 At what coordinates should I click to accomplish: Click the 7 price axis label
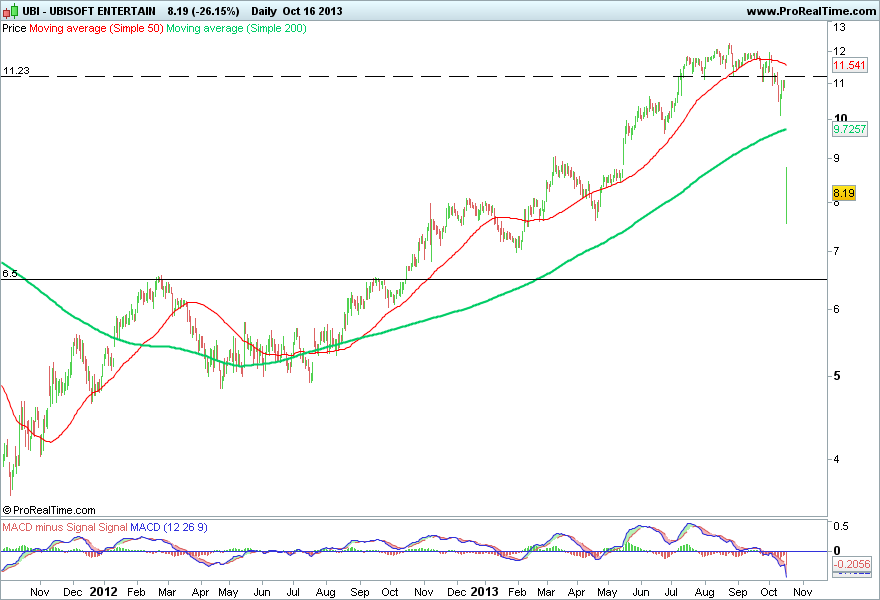pyautogui.click(x=836, y=251)
